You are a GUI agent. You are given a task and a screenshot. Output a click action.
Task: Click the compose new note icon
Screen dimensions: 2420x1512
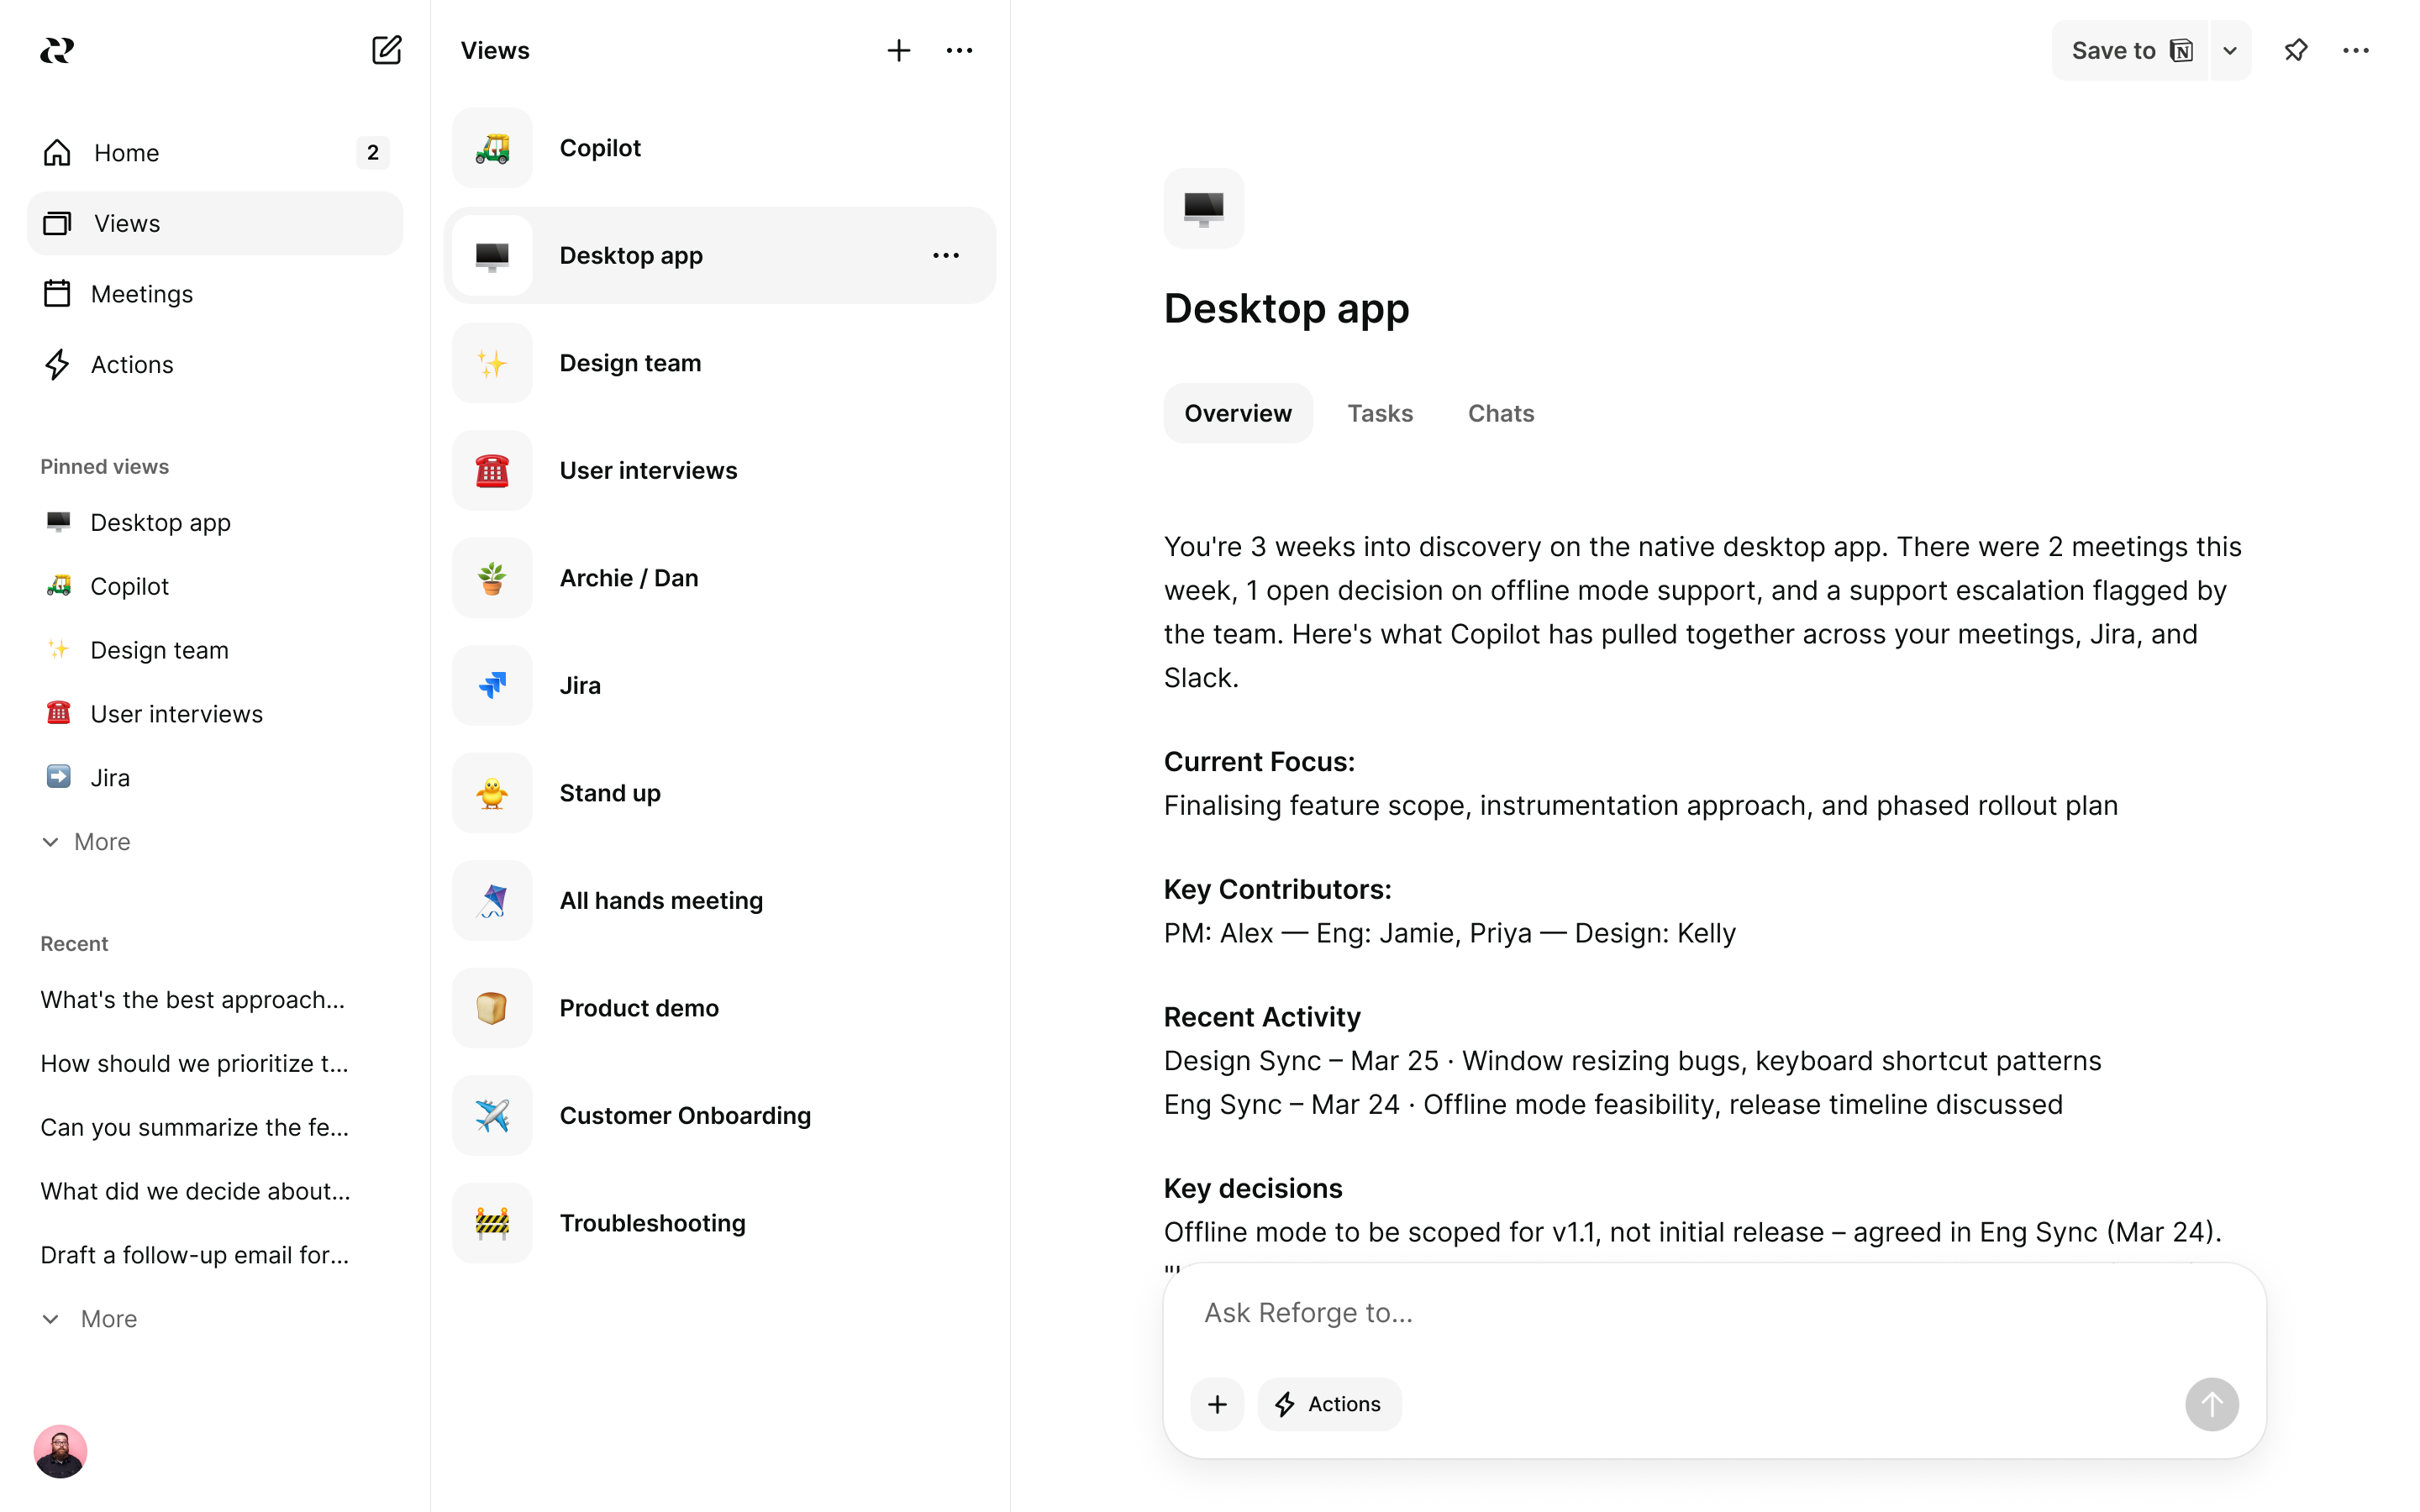[x=386, y=50]
